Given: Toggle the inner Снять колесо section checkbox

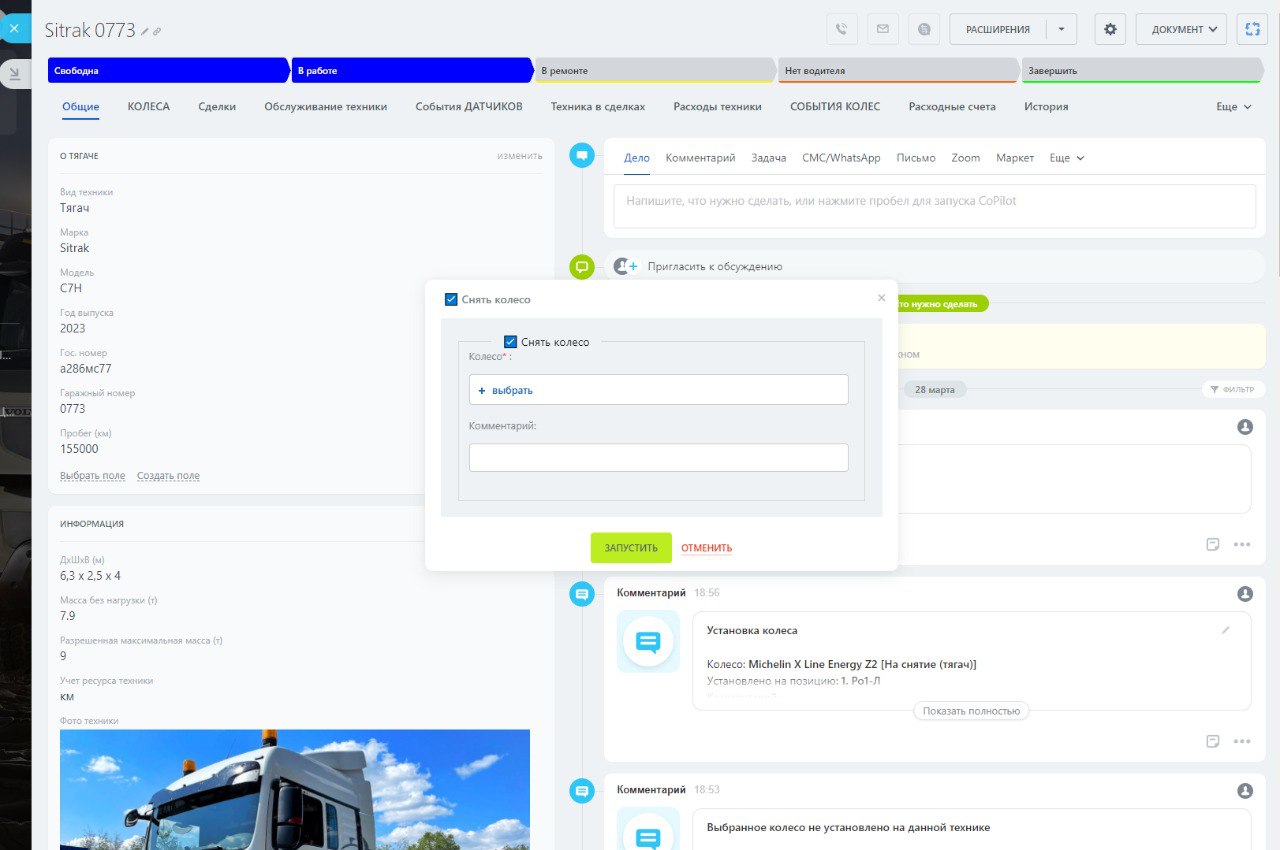Looking at the screenshot, I should [x=511, y=342].
